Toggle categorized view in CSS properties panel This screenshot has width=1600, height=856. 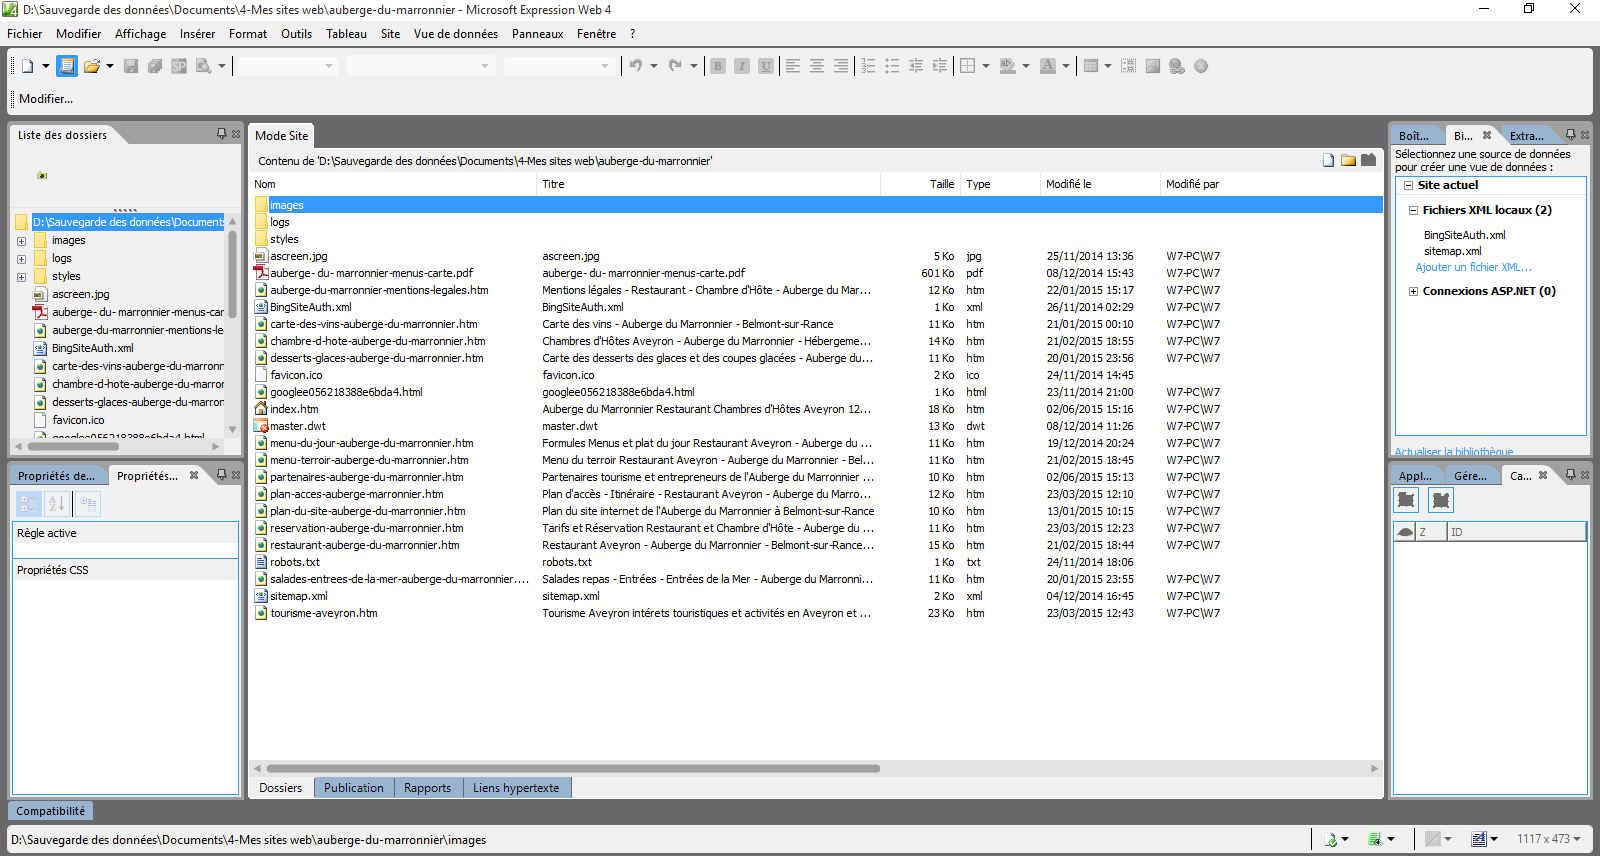(29, 504)
